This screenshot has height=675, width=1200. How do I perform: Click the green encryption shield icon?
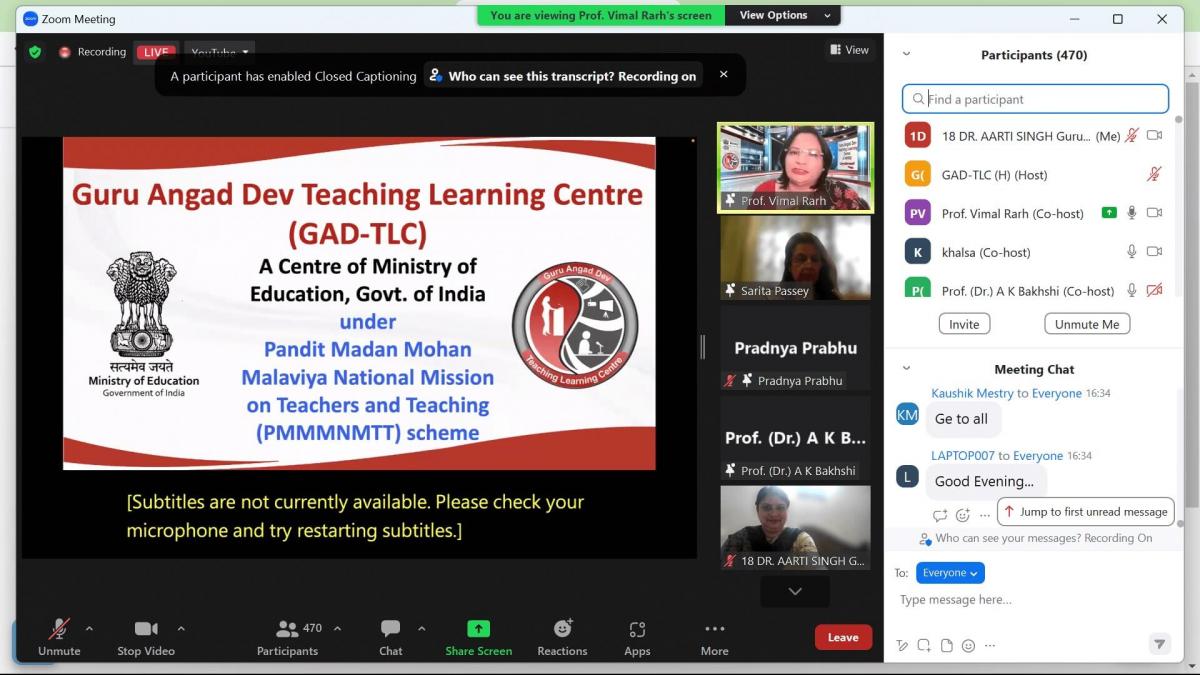click(35, 51)
